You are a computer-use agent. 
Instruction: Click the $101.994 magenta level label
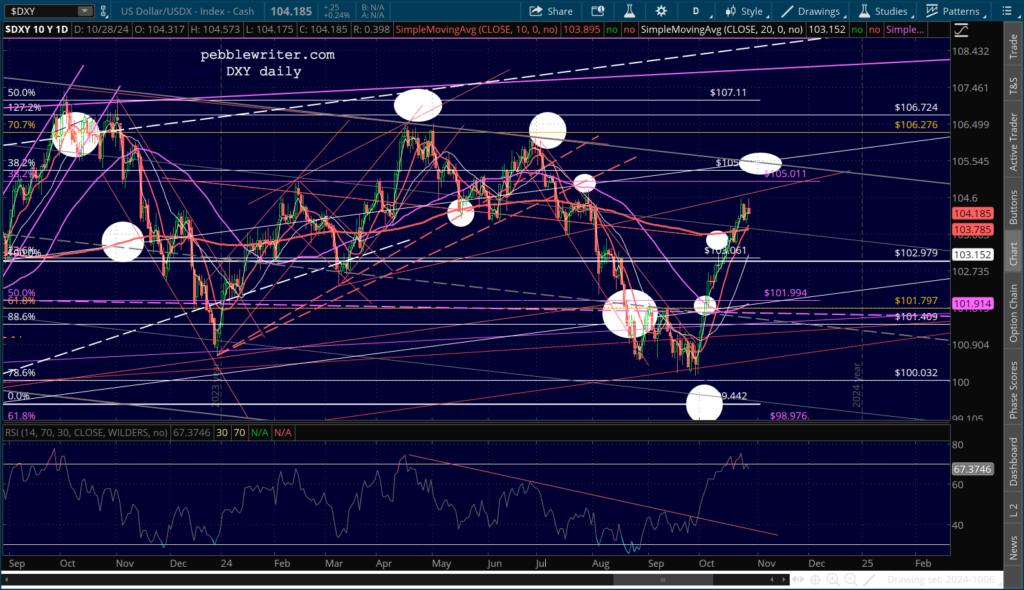coord(786,293)
